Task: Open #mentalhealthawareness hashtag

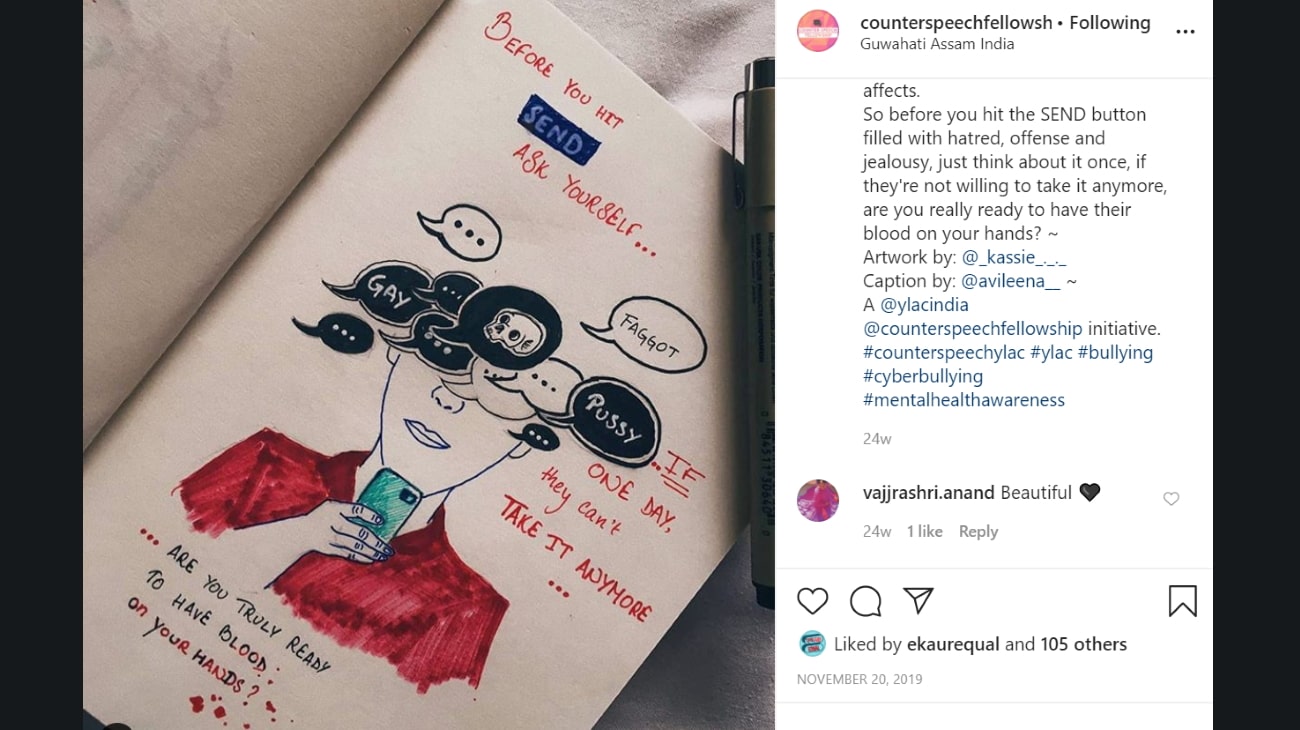Action: tap(964, 400)
